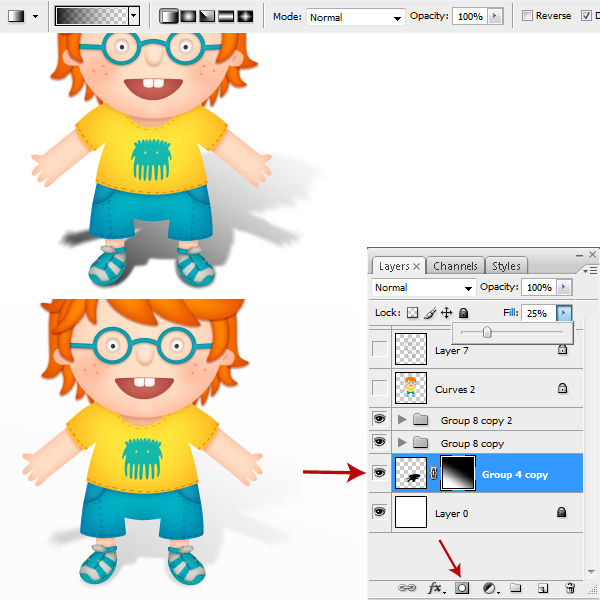Click the Gradient tool preset icon
The height and width of the screenshot is (600, 600).
point(16,16)
